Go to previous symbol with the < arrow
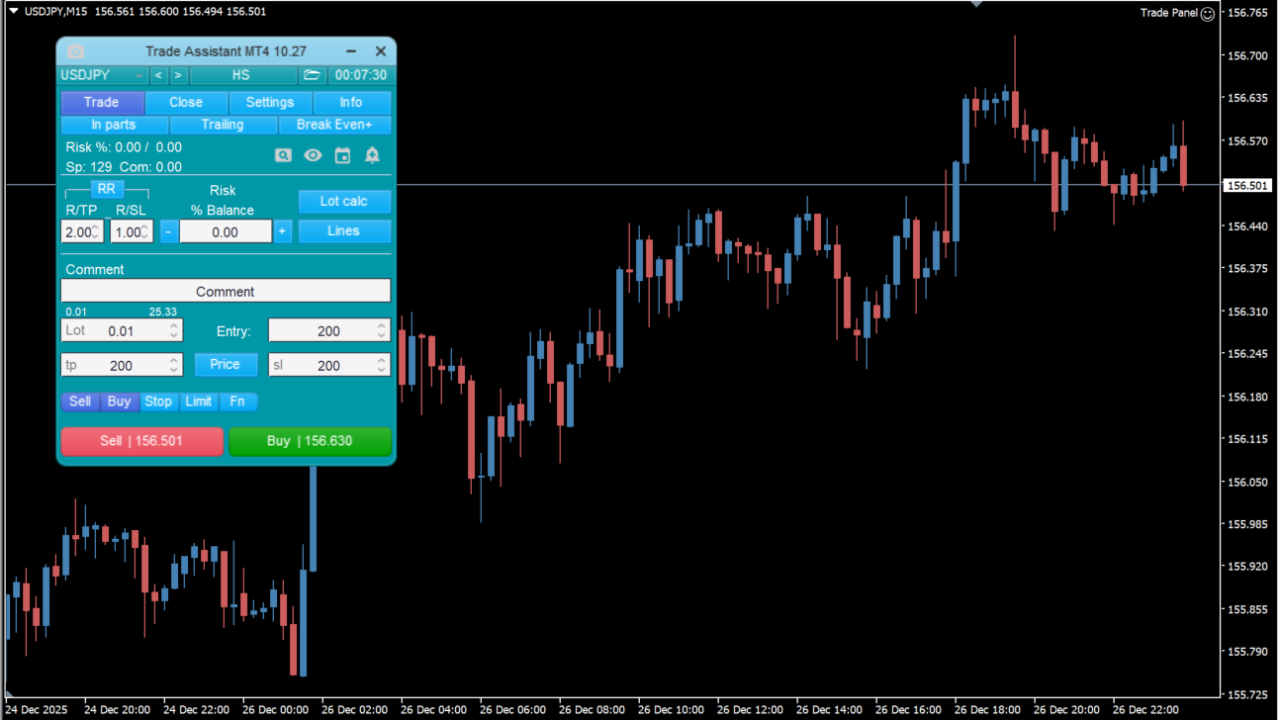This screenshot has width=1280, height=720. click(159, 75)
